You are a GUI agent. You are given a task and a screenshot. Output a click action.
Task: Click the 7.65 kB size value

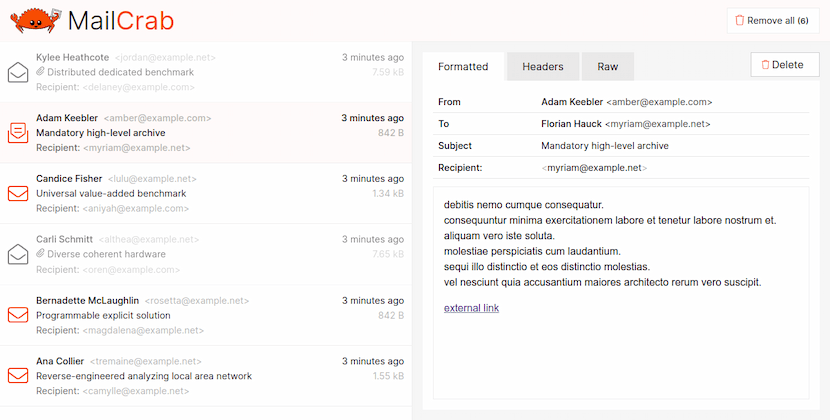[388, 254]
